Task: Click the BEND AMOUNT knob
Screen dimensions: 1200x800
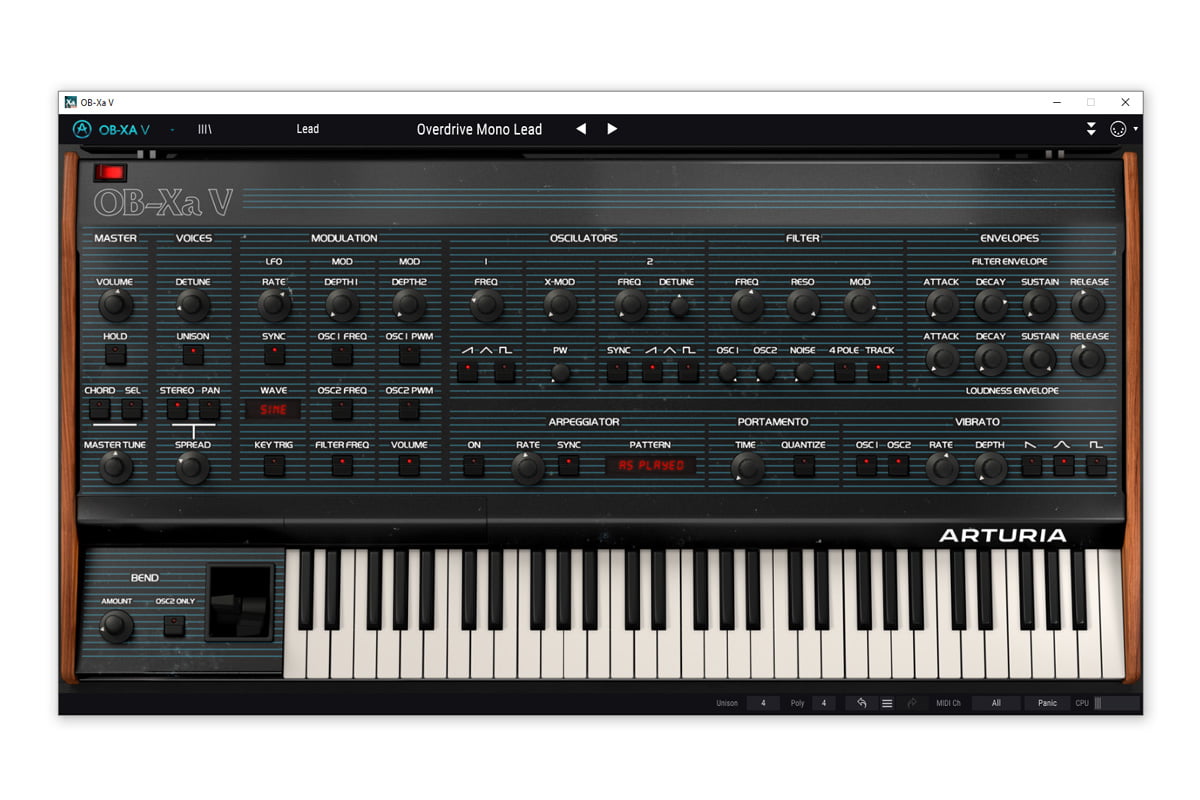Action: (116, 626)
